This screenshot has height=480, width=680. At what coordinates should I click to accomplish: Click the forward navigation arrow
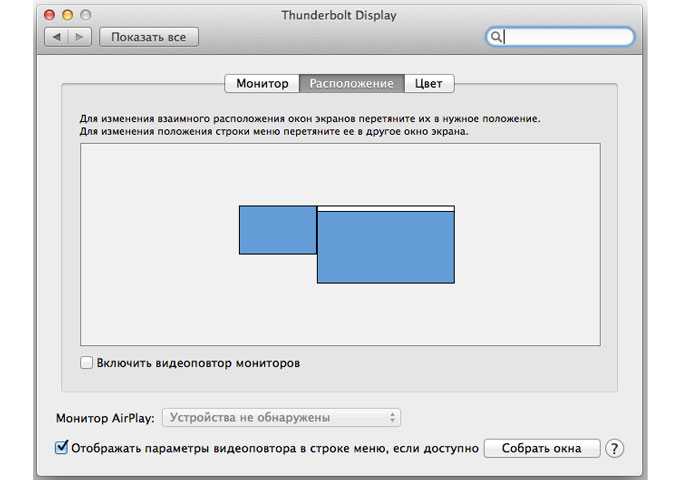[80, 37]
